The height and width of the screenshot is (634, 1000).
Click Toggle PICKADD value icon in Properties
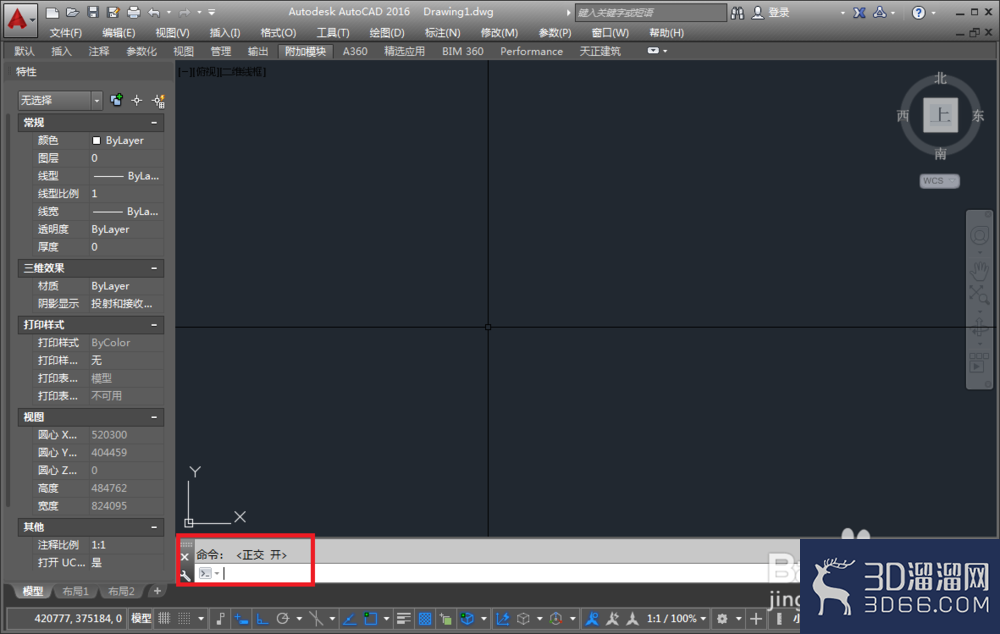pos(116,100)
